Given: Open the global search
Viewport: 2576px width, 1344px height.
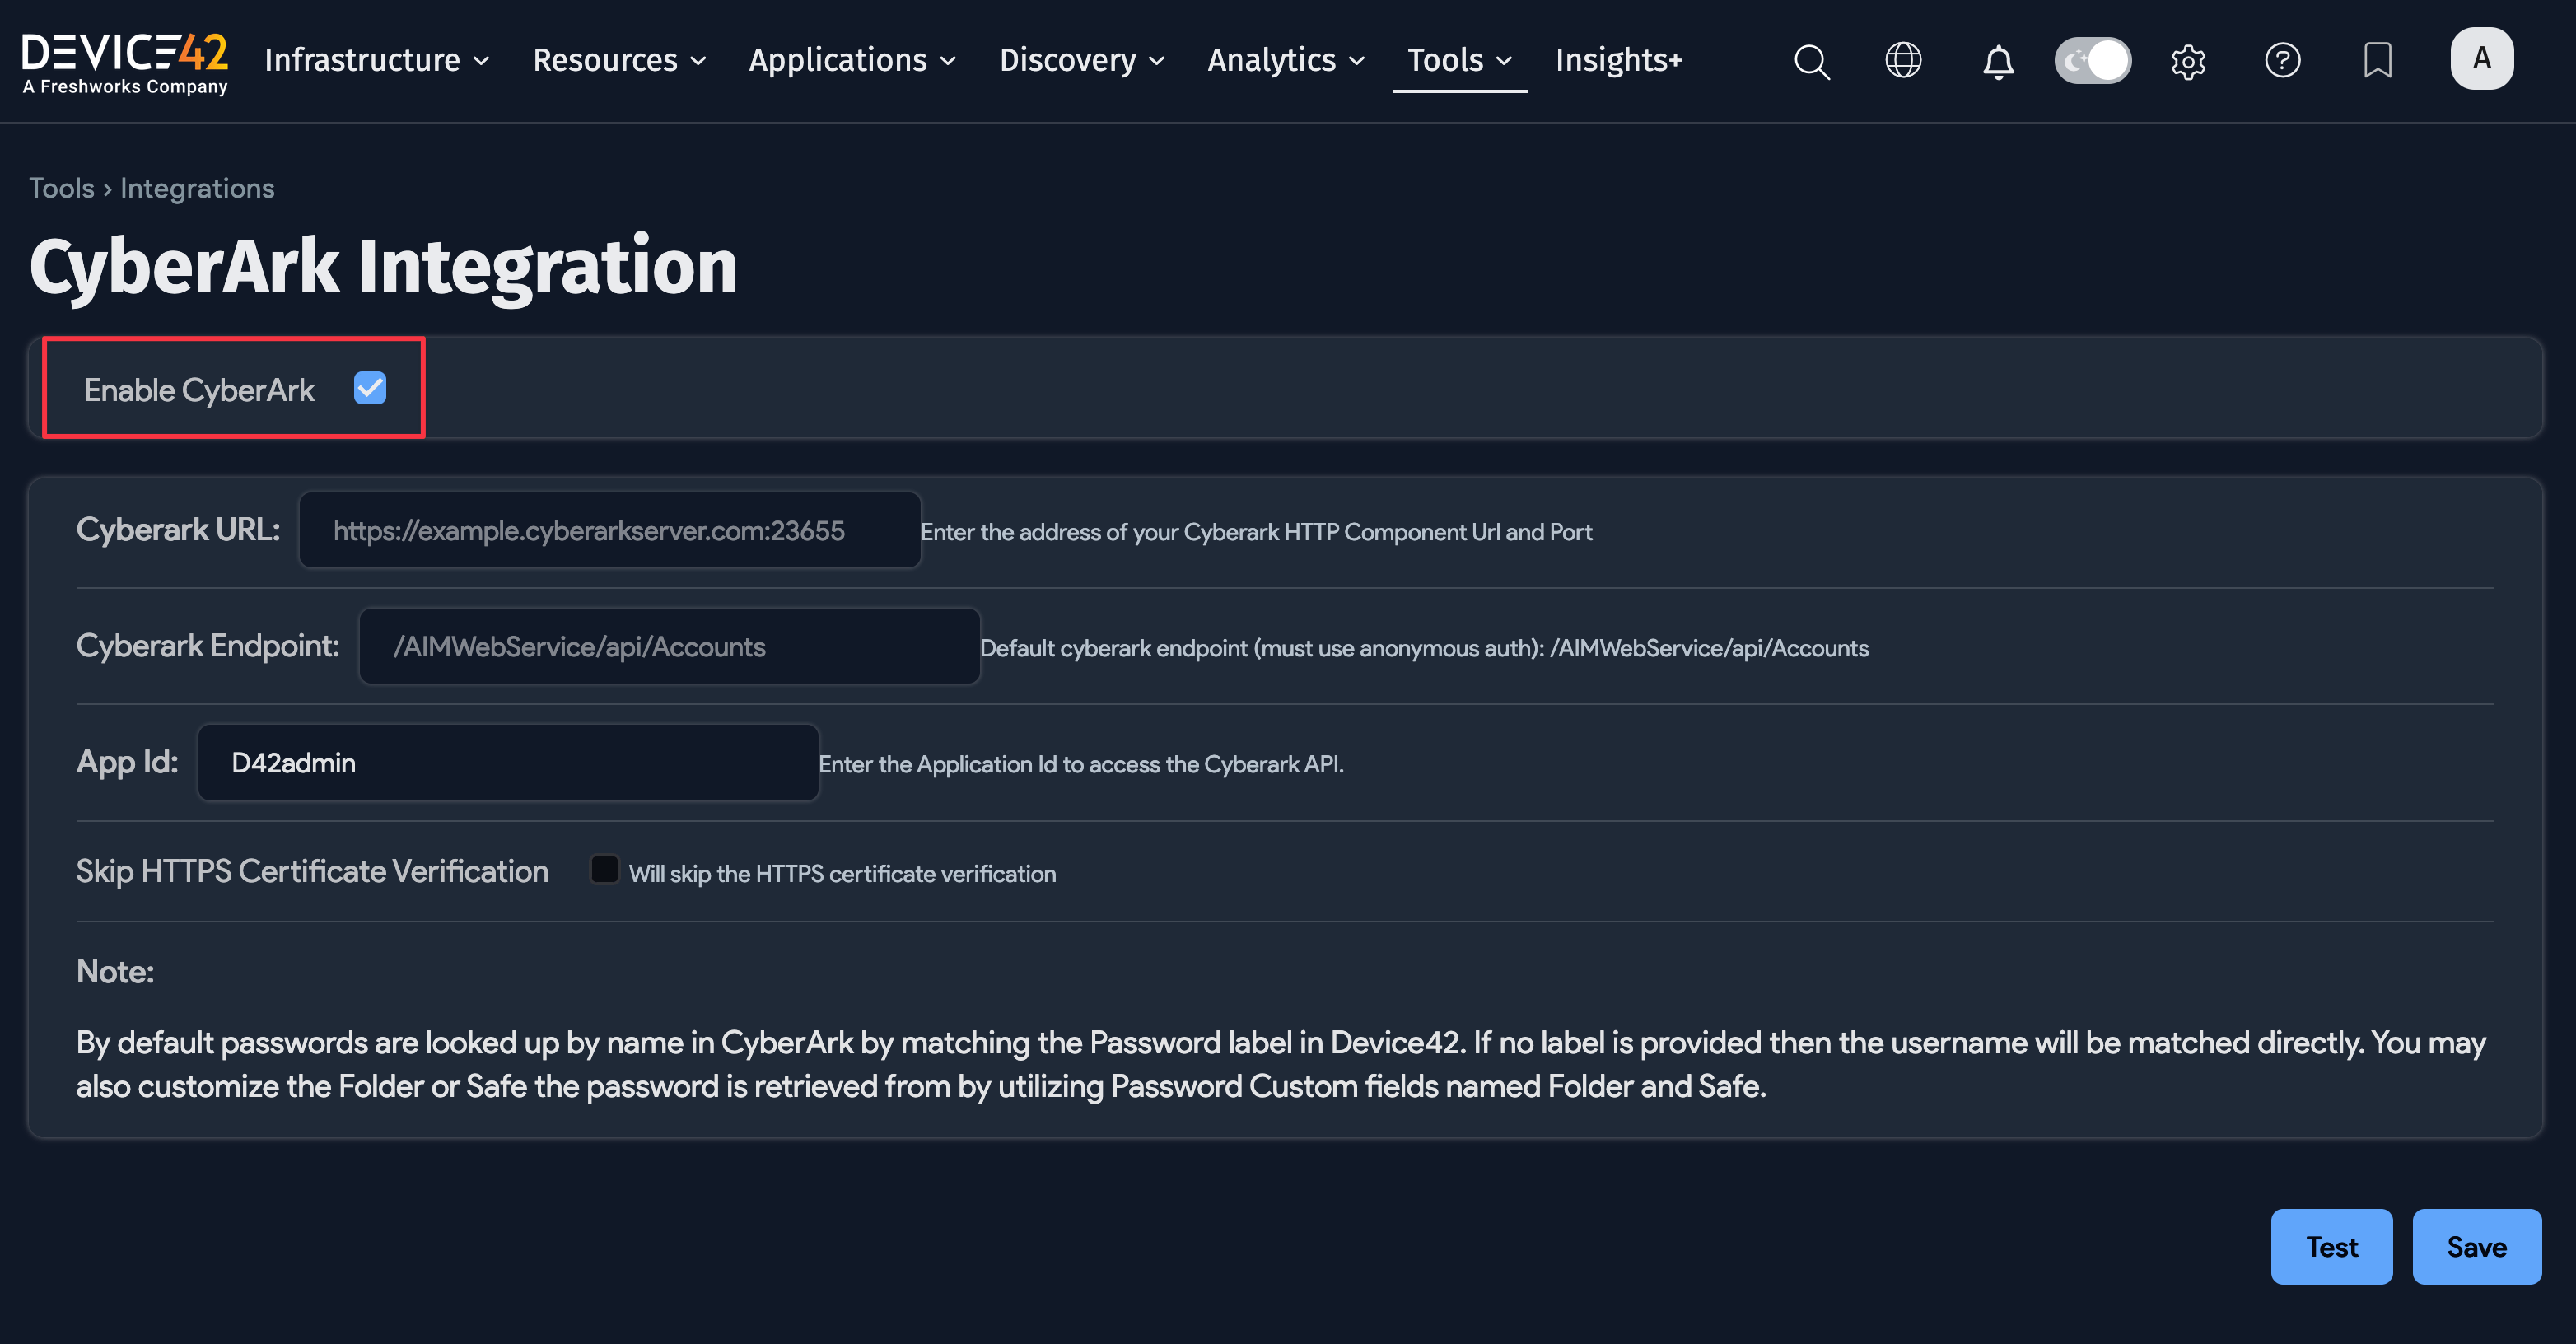Looking at the screenshot, I should [1812, 61].
